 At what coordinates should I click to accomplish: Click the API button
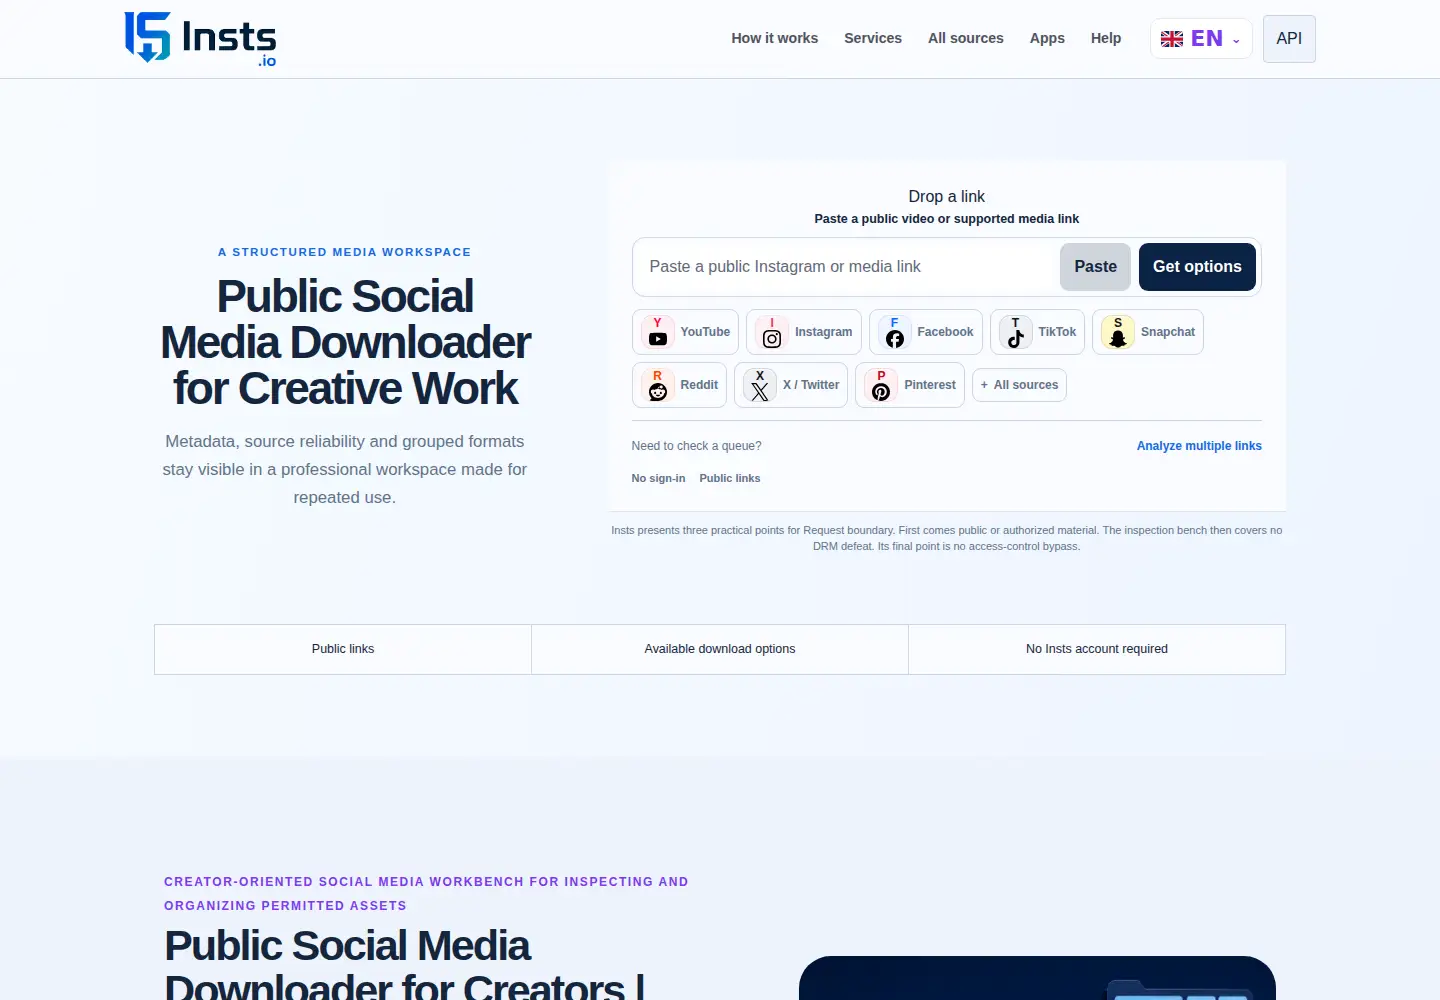(1289, 39)
